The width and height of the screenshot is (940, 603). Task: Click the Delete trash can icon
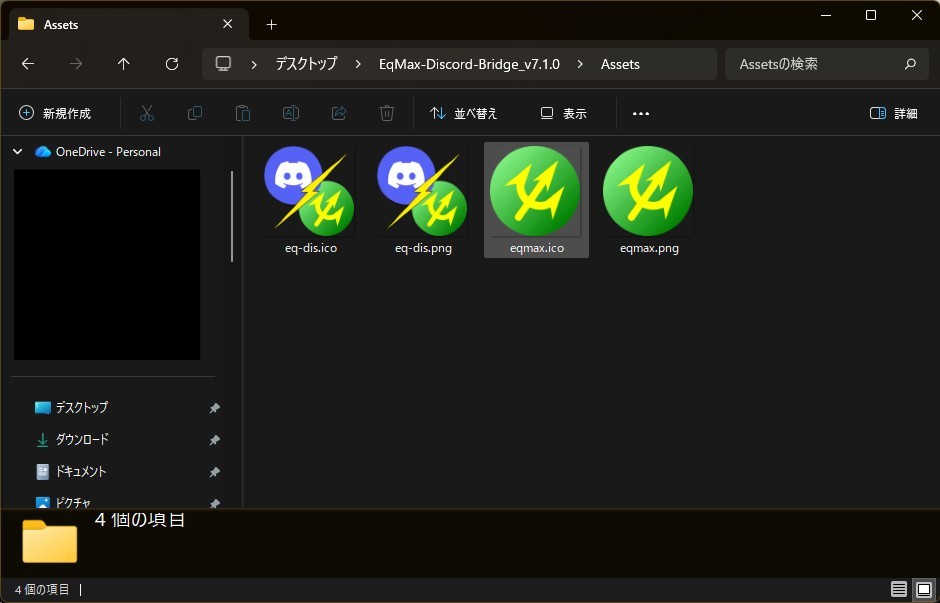coord(387,113)
